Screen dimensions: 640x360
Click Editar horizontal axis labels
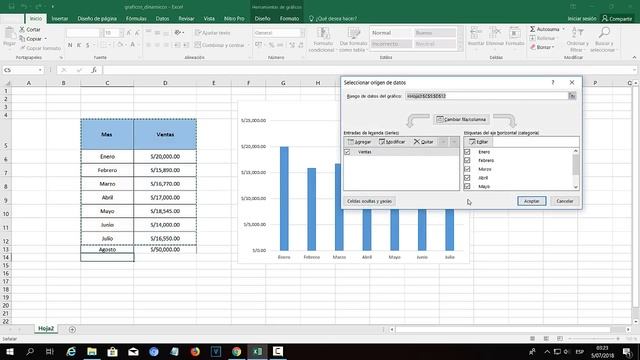click(x=478, y=142)
